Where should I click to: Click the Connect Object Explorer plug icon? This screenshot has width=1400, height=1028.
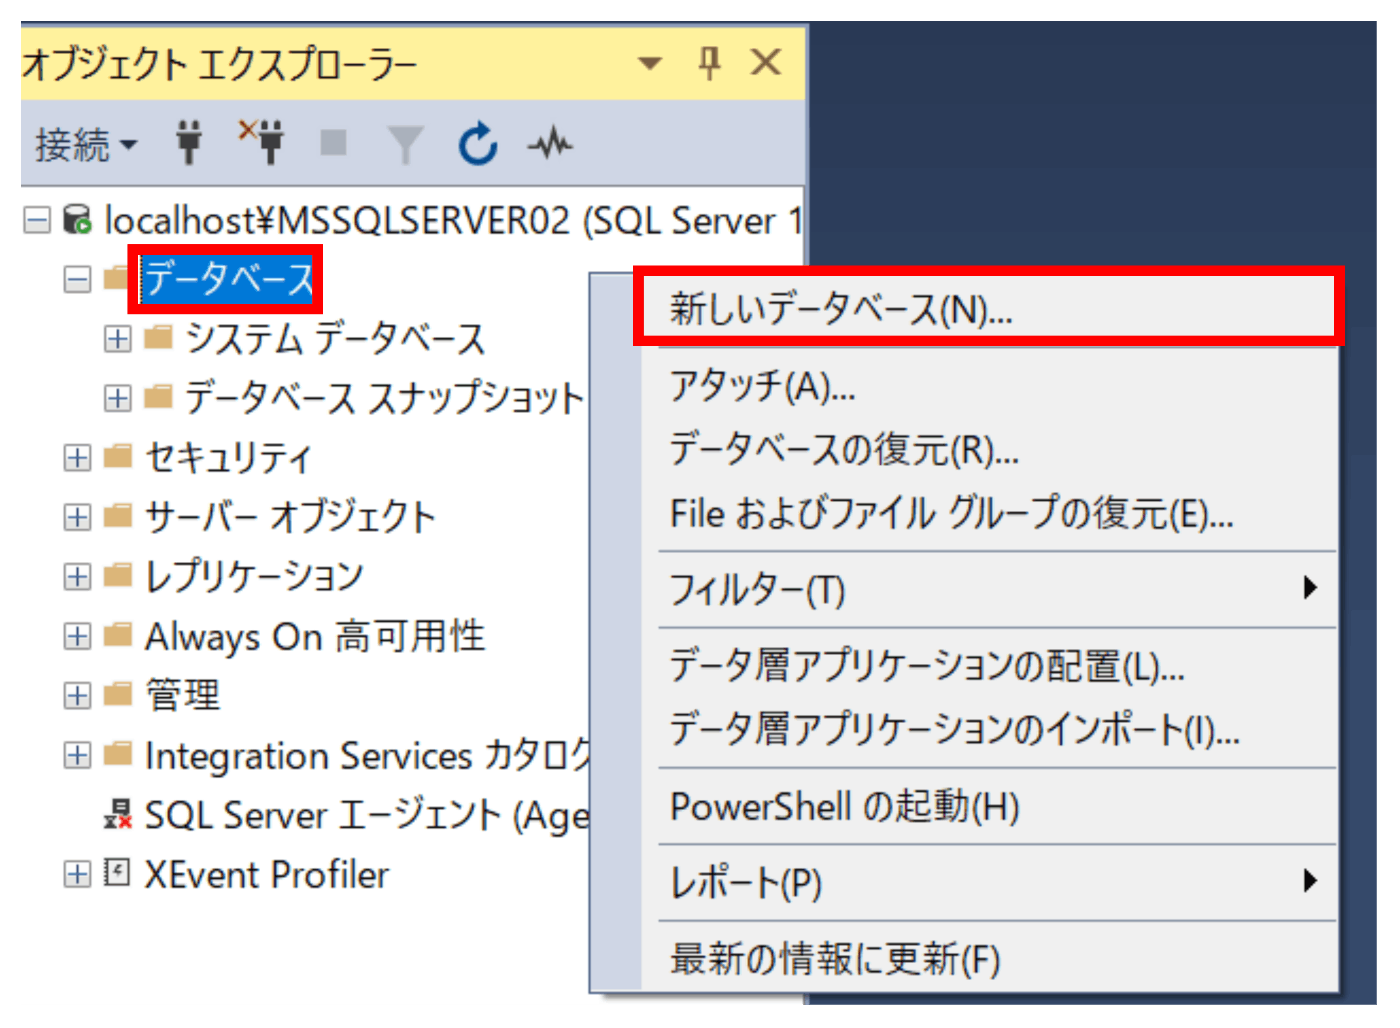[x=189, y=143]
